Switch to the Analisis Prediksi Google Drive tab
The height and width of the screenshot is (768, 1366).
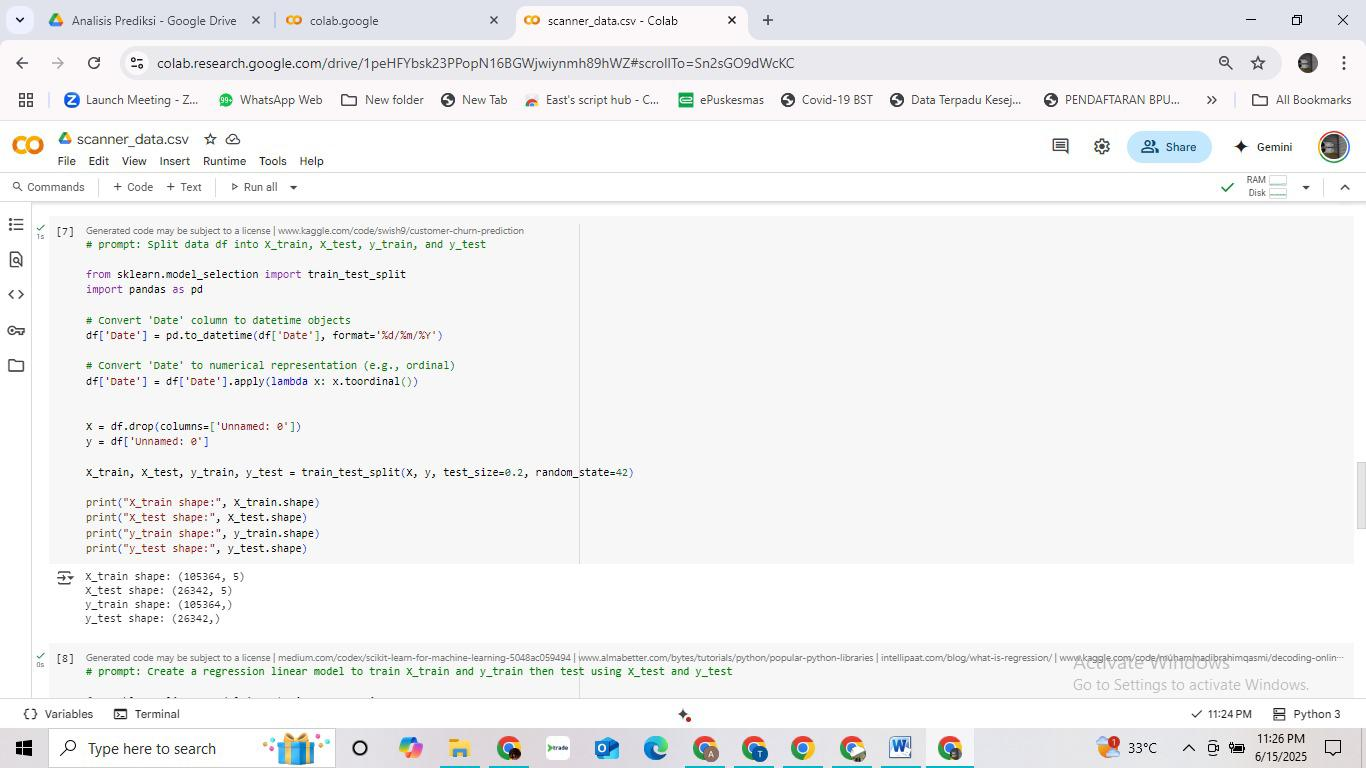(x=154, y=20)
